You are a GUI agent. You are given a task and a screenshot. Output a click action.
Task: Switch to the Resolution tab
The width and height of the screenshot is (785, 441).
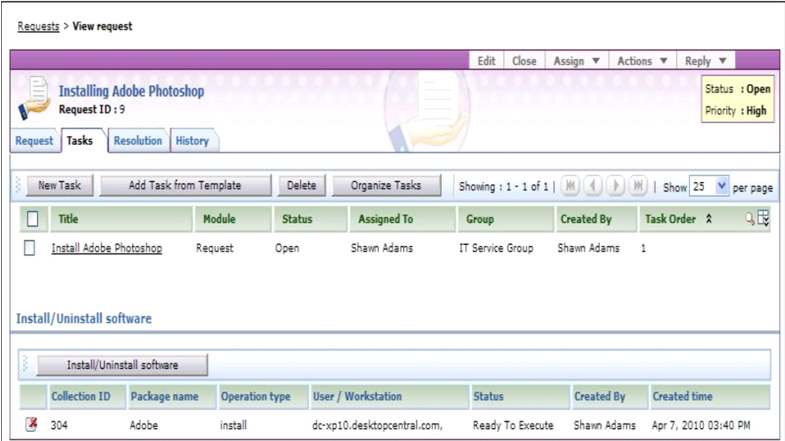[x=137, y=141]
